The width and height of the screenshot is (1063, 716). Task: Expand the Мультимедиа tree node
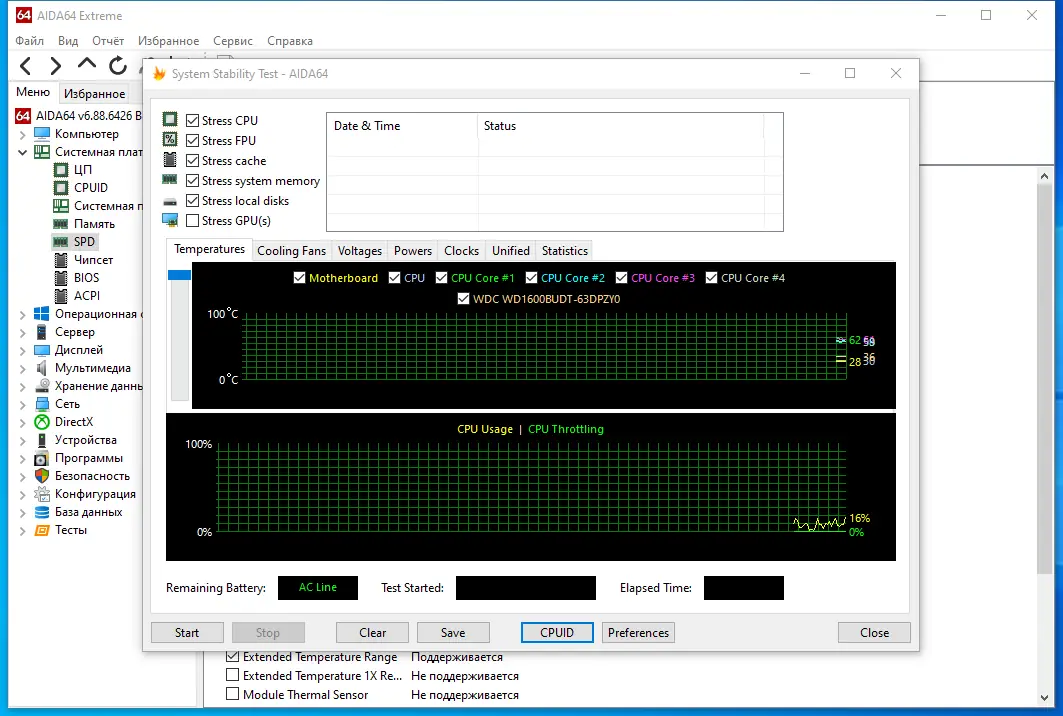pos(22,368)
